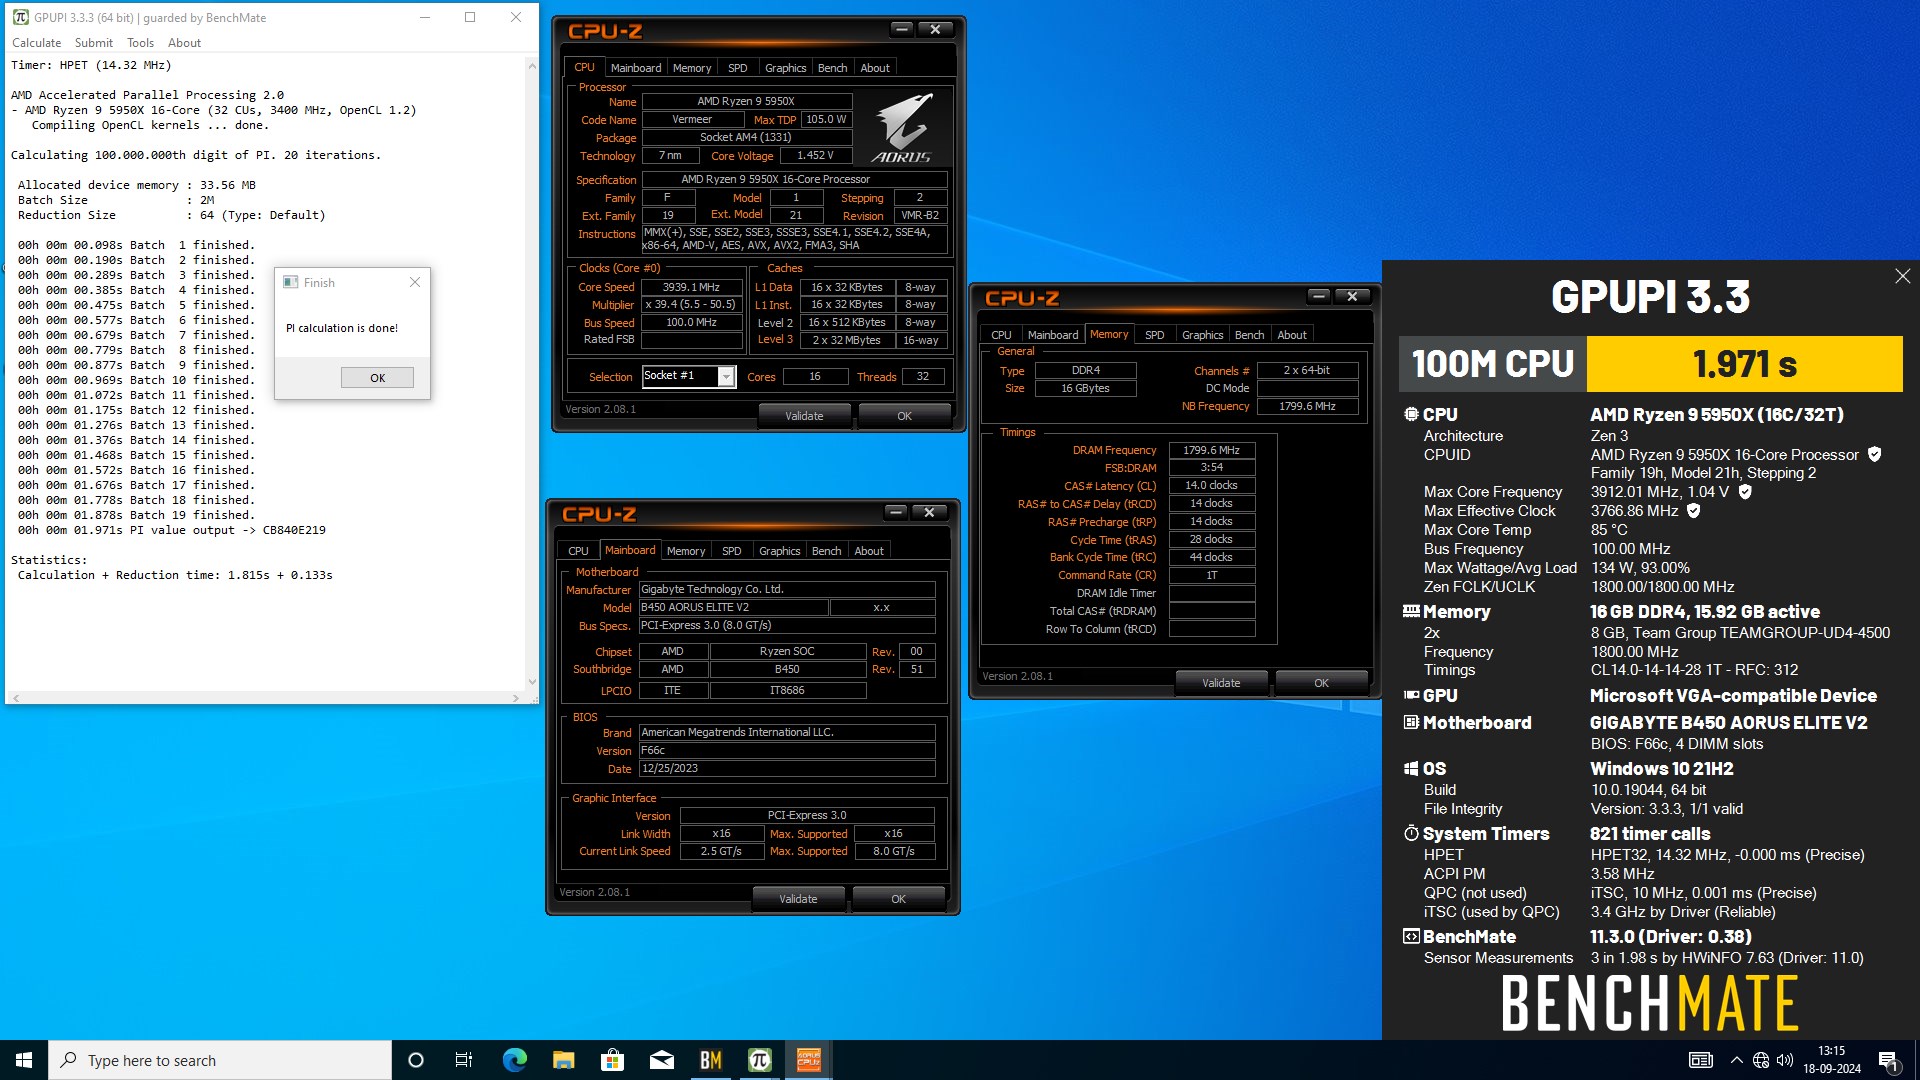1920x1080 pixels.
Task: Close the Finish dialog with X
Action: (x=415, y=282)
